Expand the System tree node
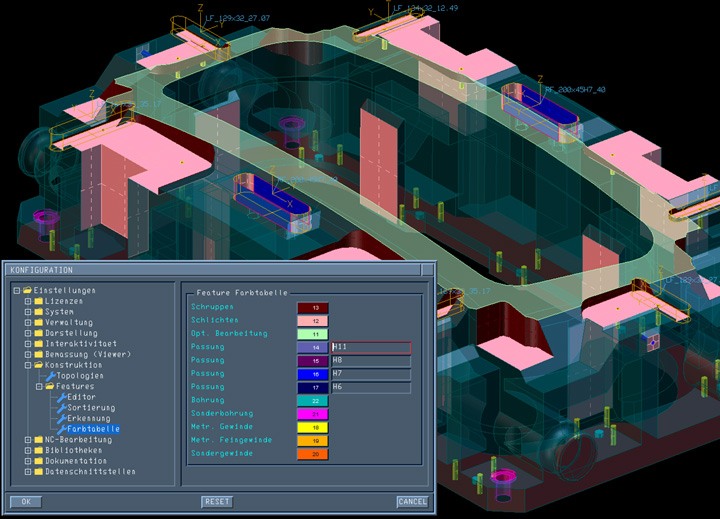Screen dimensions: 720x519 [28, 312]
